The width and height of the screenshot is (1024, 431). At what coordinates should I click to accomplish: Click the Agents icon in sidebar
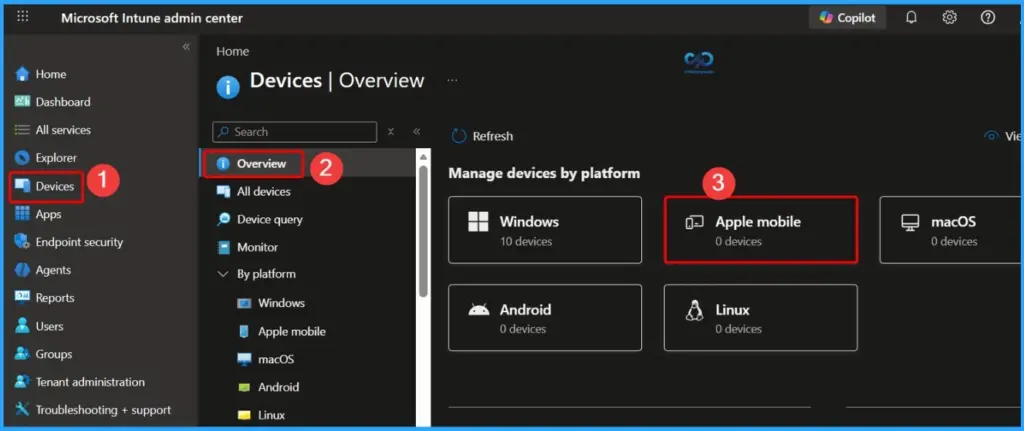click(x=22, y=270)
